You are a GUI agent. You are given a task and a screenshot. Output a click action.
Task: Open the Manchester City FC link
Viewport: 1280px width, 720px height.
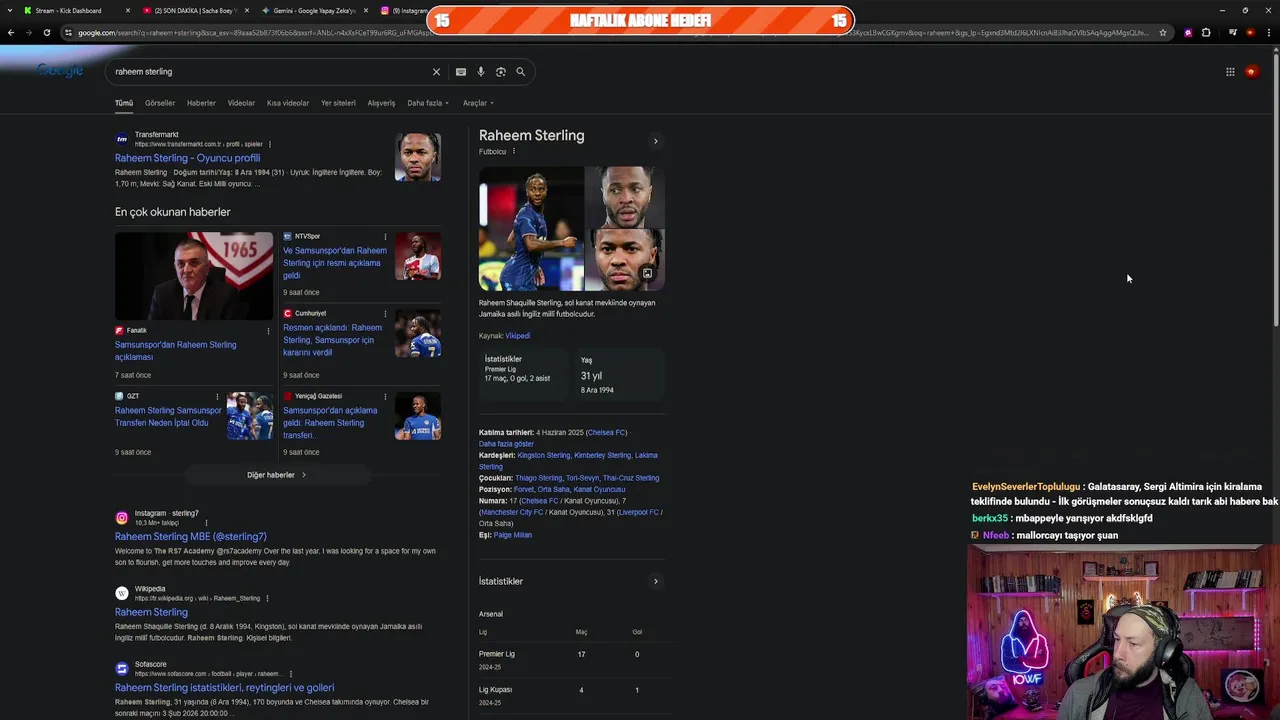(x=513, y=512)
